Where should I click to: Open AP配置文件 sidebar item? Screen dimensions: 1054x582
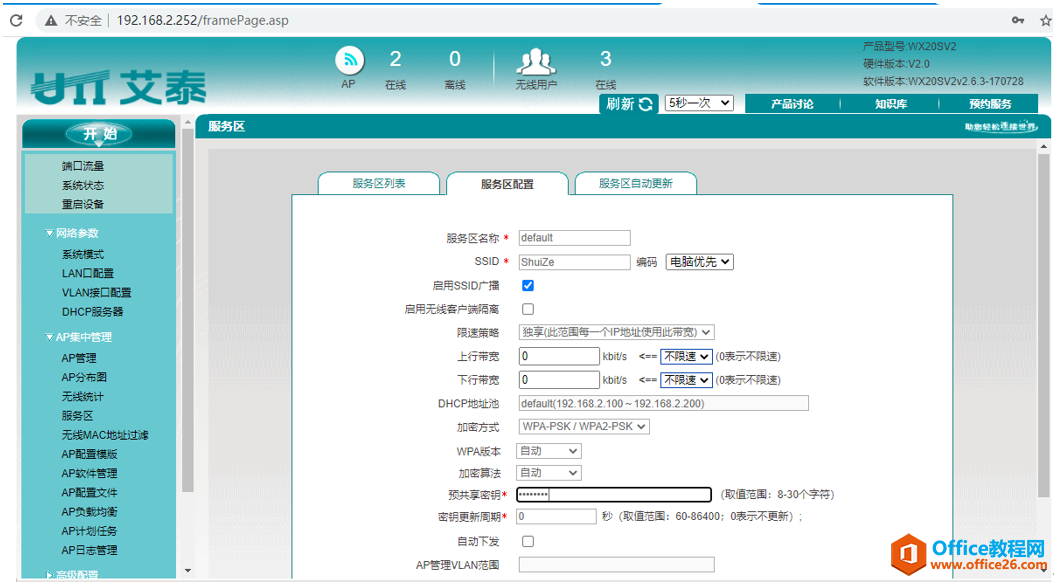pyautogui.click(x=89, y=493)
